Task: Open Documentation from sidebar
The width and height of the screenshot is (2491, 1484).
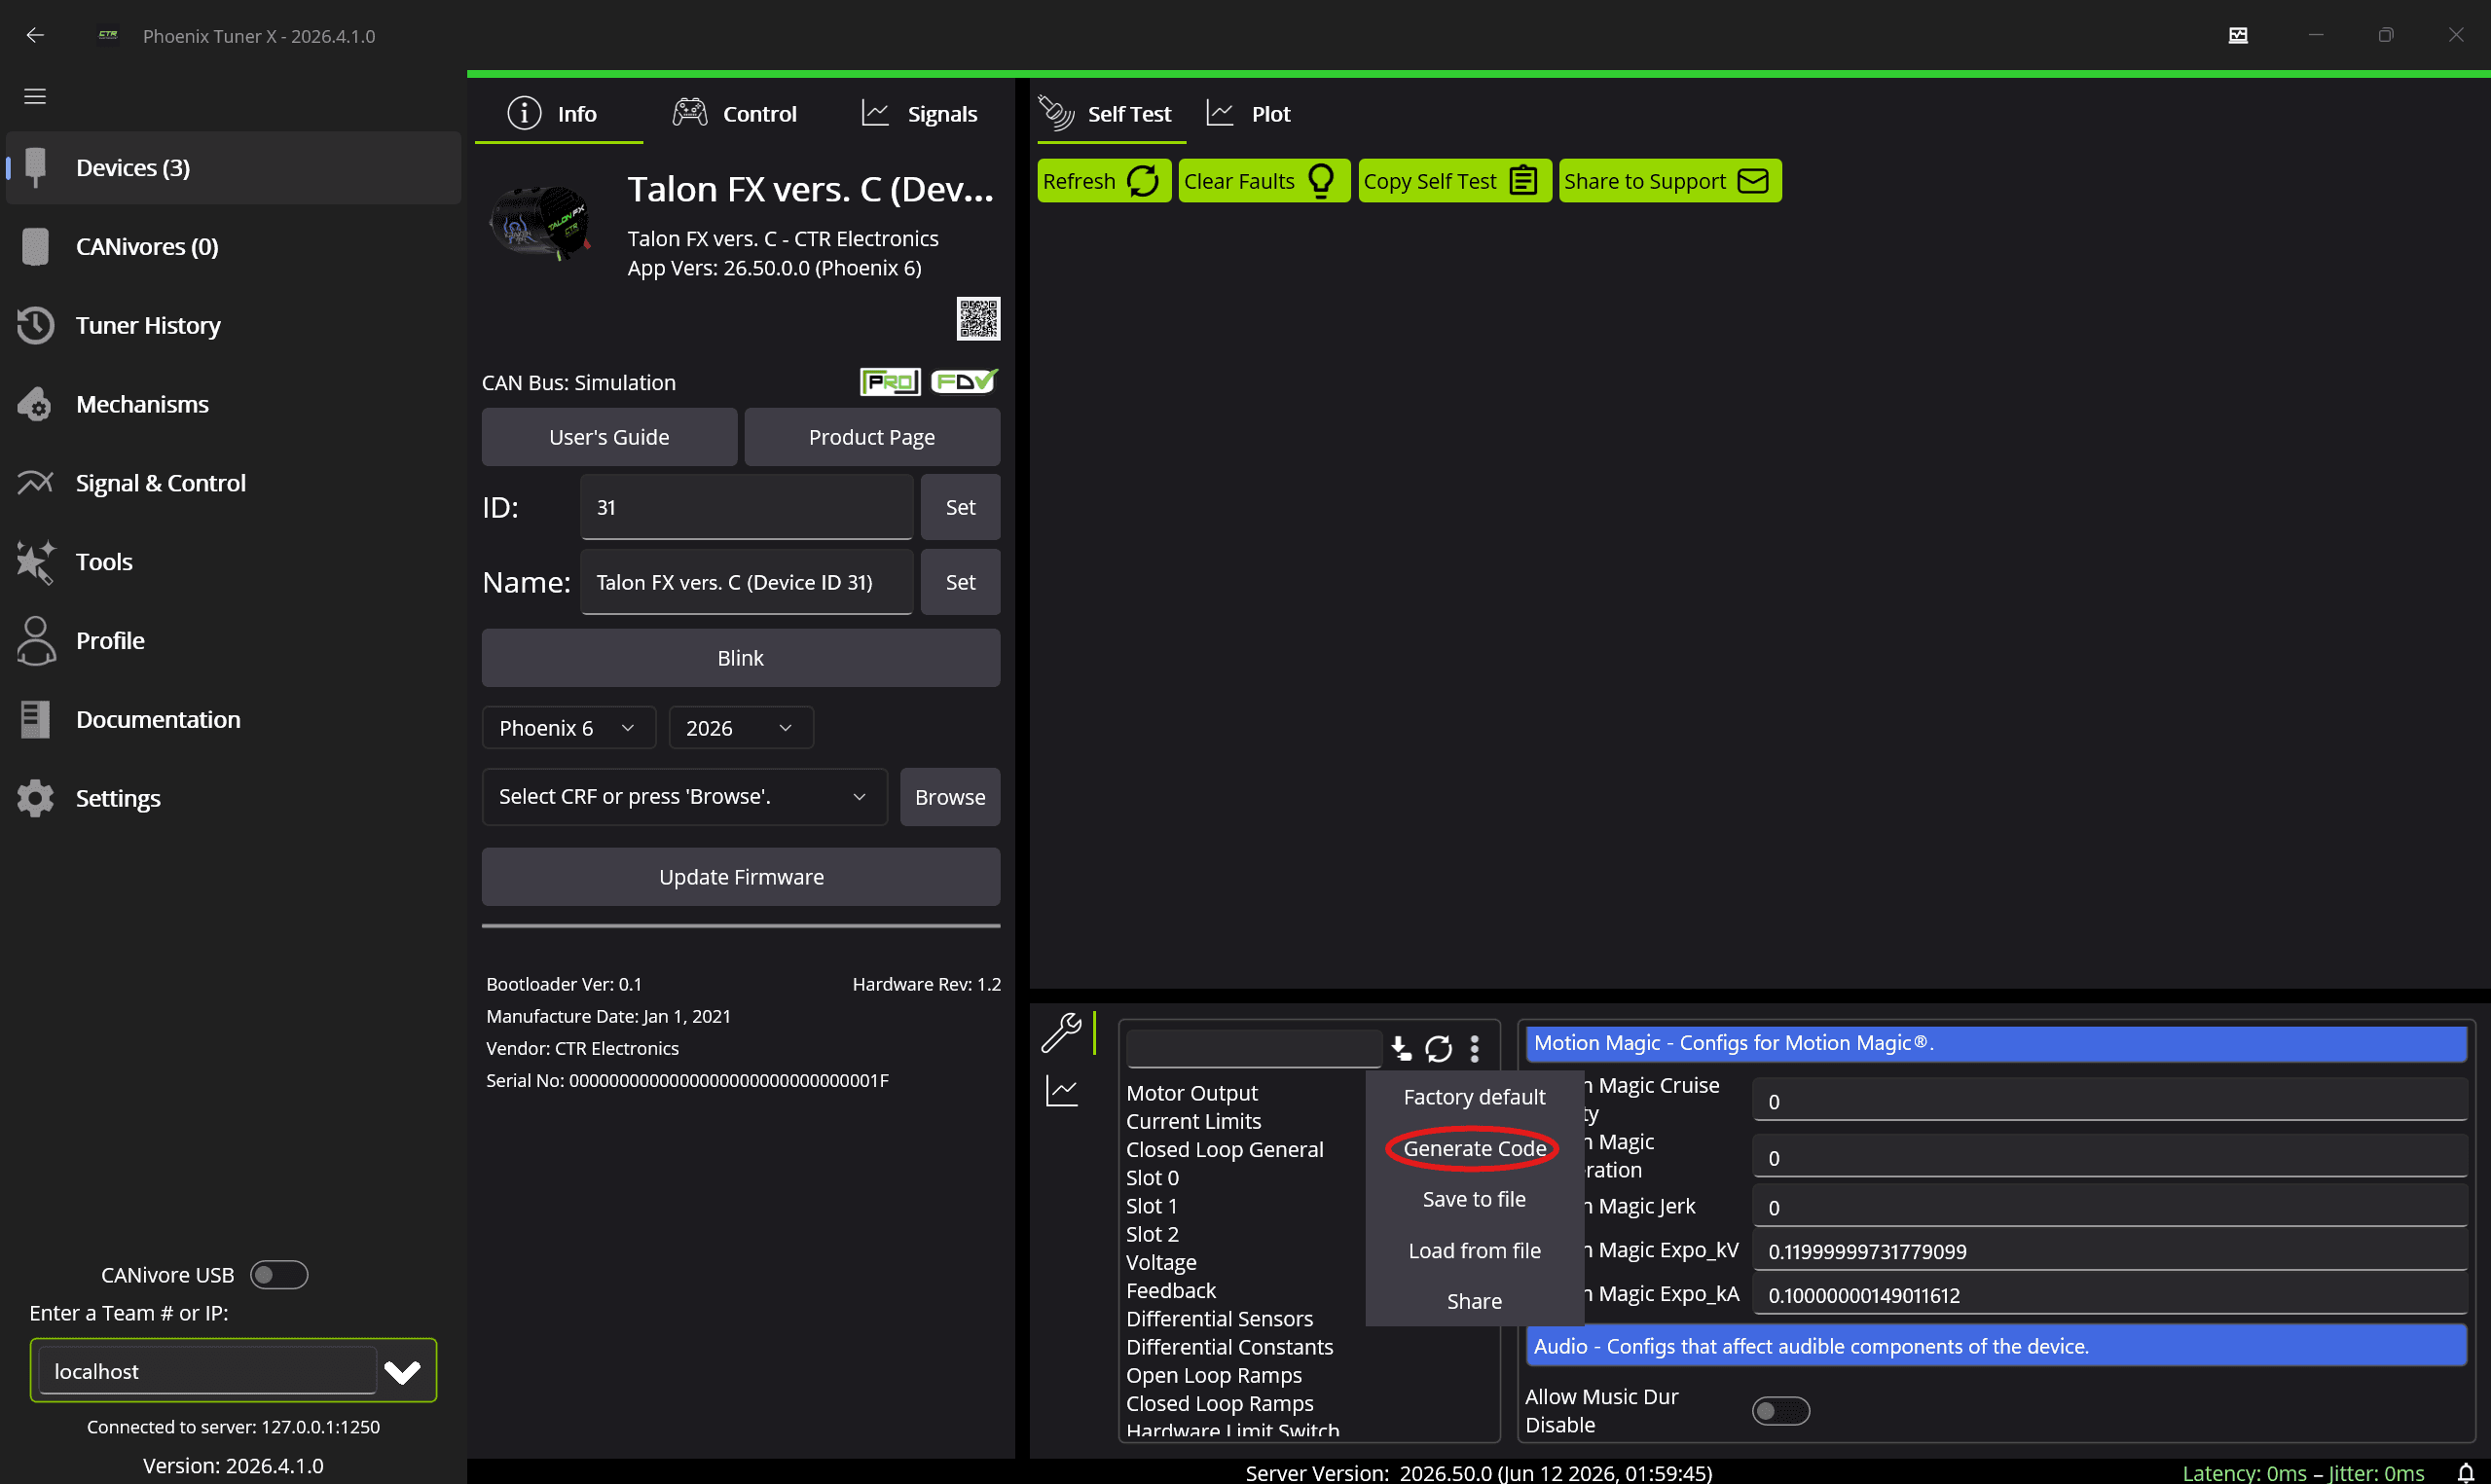Action: pyautogui.click(x=233, y=720)
